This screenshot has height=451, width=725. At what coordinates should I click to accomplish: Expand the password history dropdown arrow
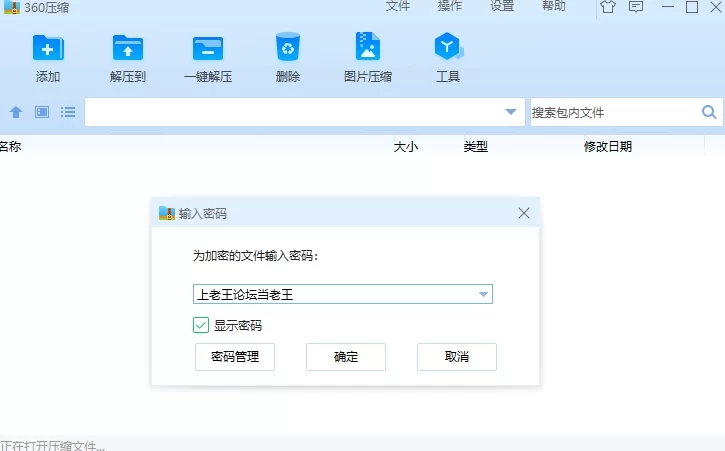[x=484, y=295]
